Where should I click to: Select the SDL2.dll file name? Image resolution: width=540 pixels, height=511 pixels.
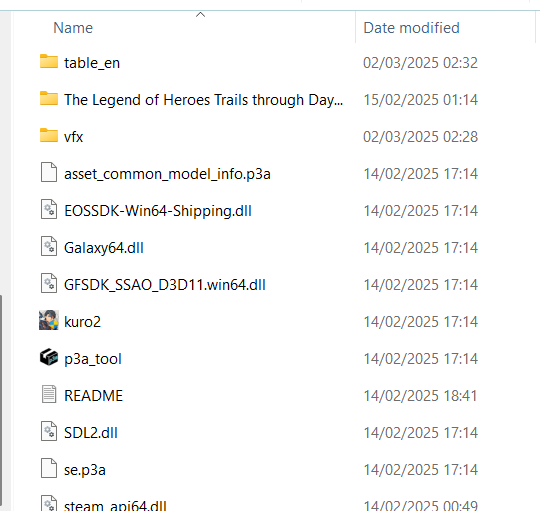point(91,432)
